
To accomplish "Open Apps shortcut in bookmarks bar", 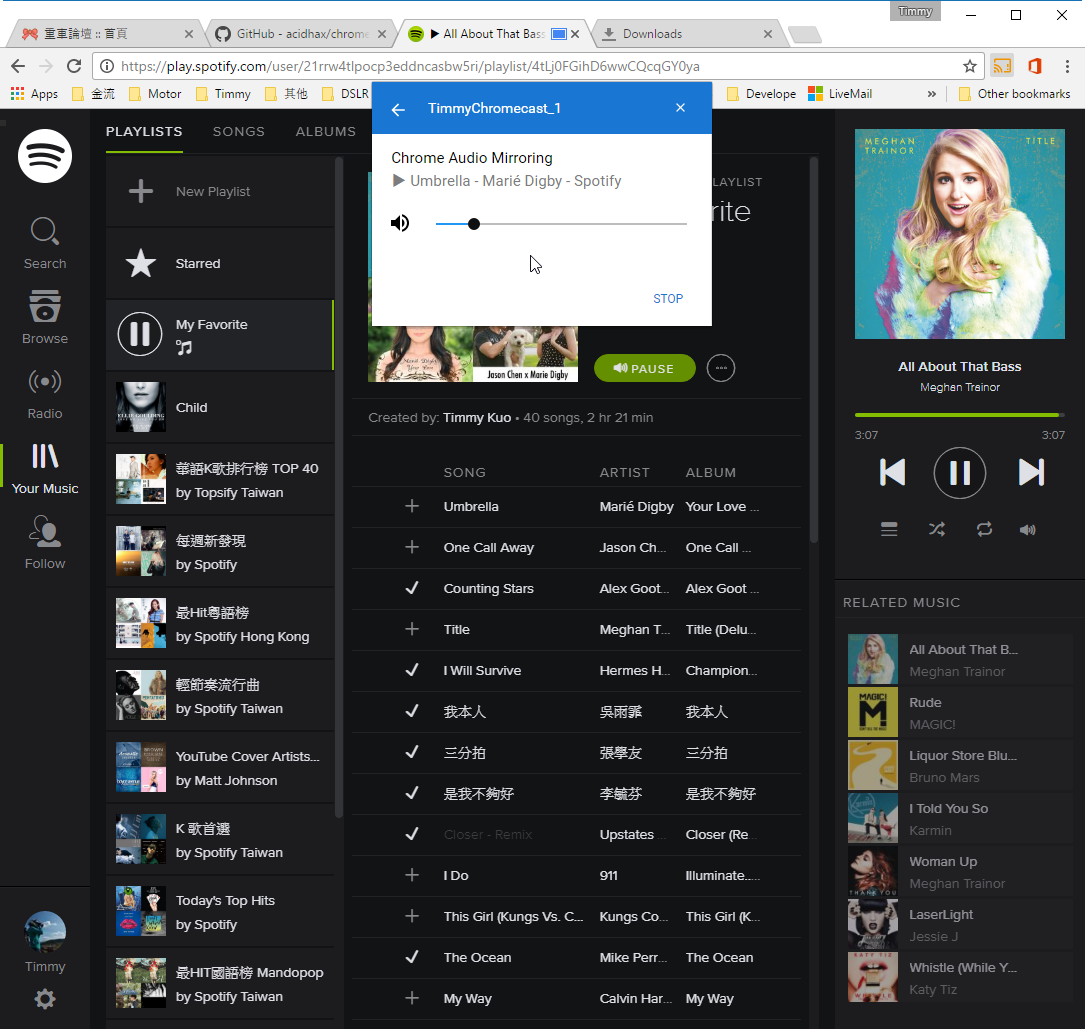I will coord(35,93).
